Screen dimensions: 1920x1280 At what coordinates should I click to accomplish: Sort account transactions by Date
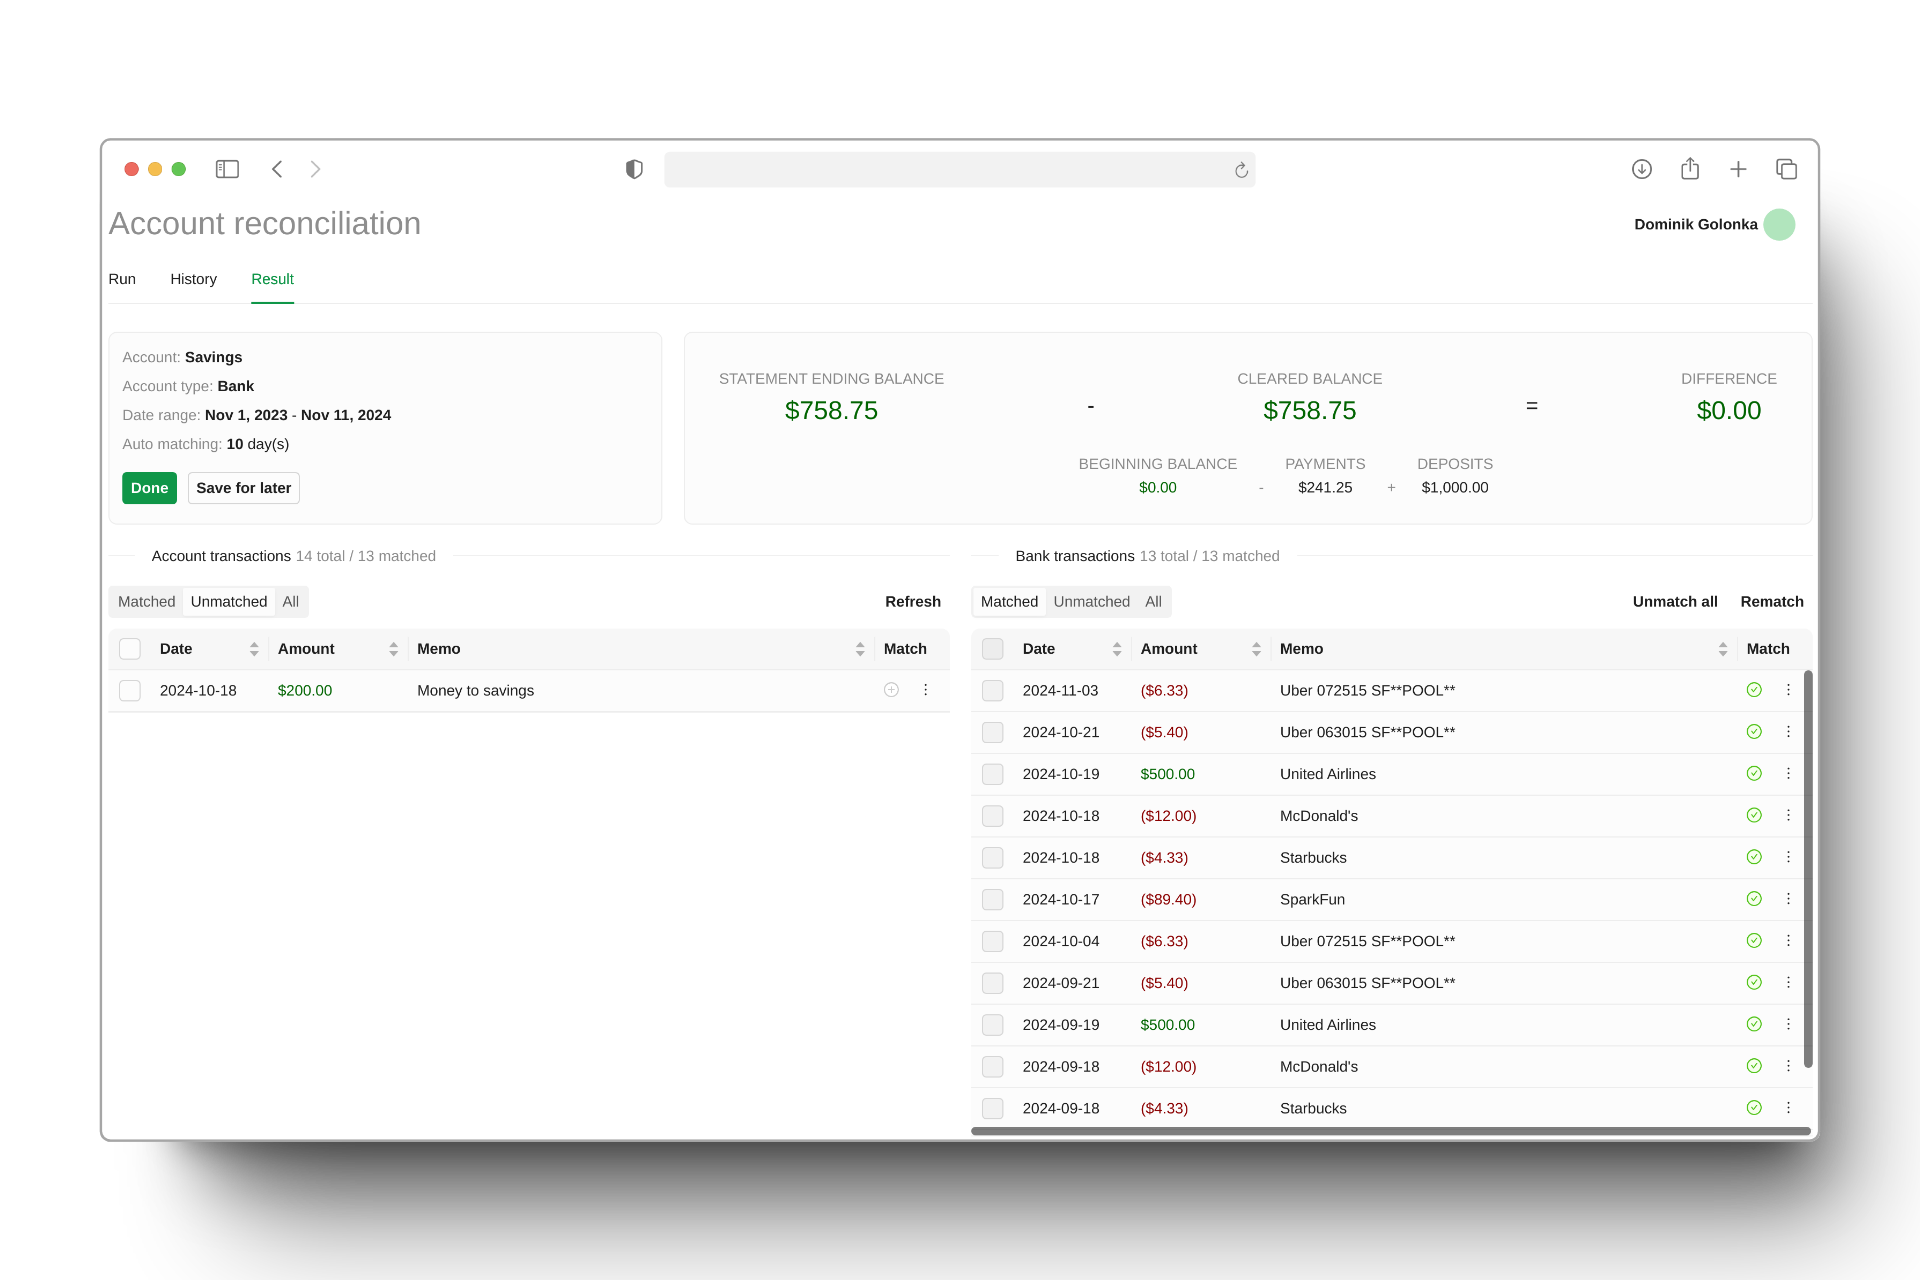click(254, 649)
